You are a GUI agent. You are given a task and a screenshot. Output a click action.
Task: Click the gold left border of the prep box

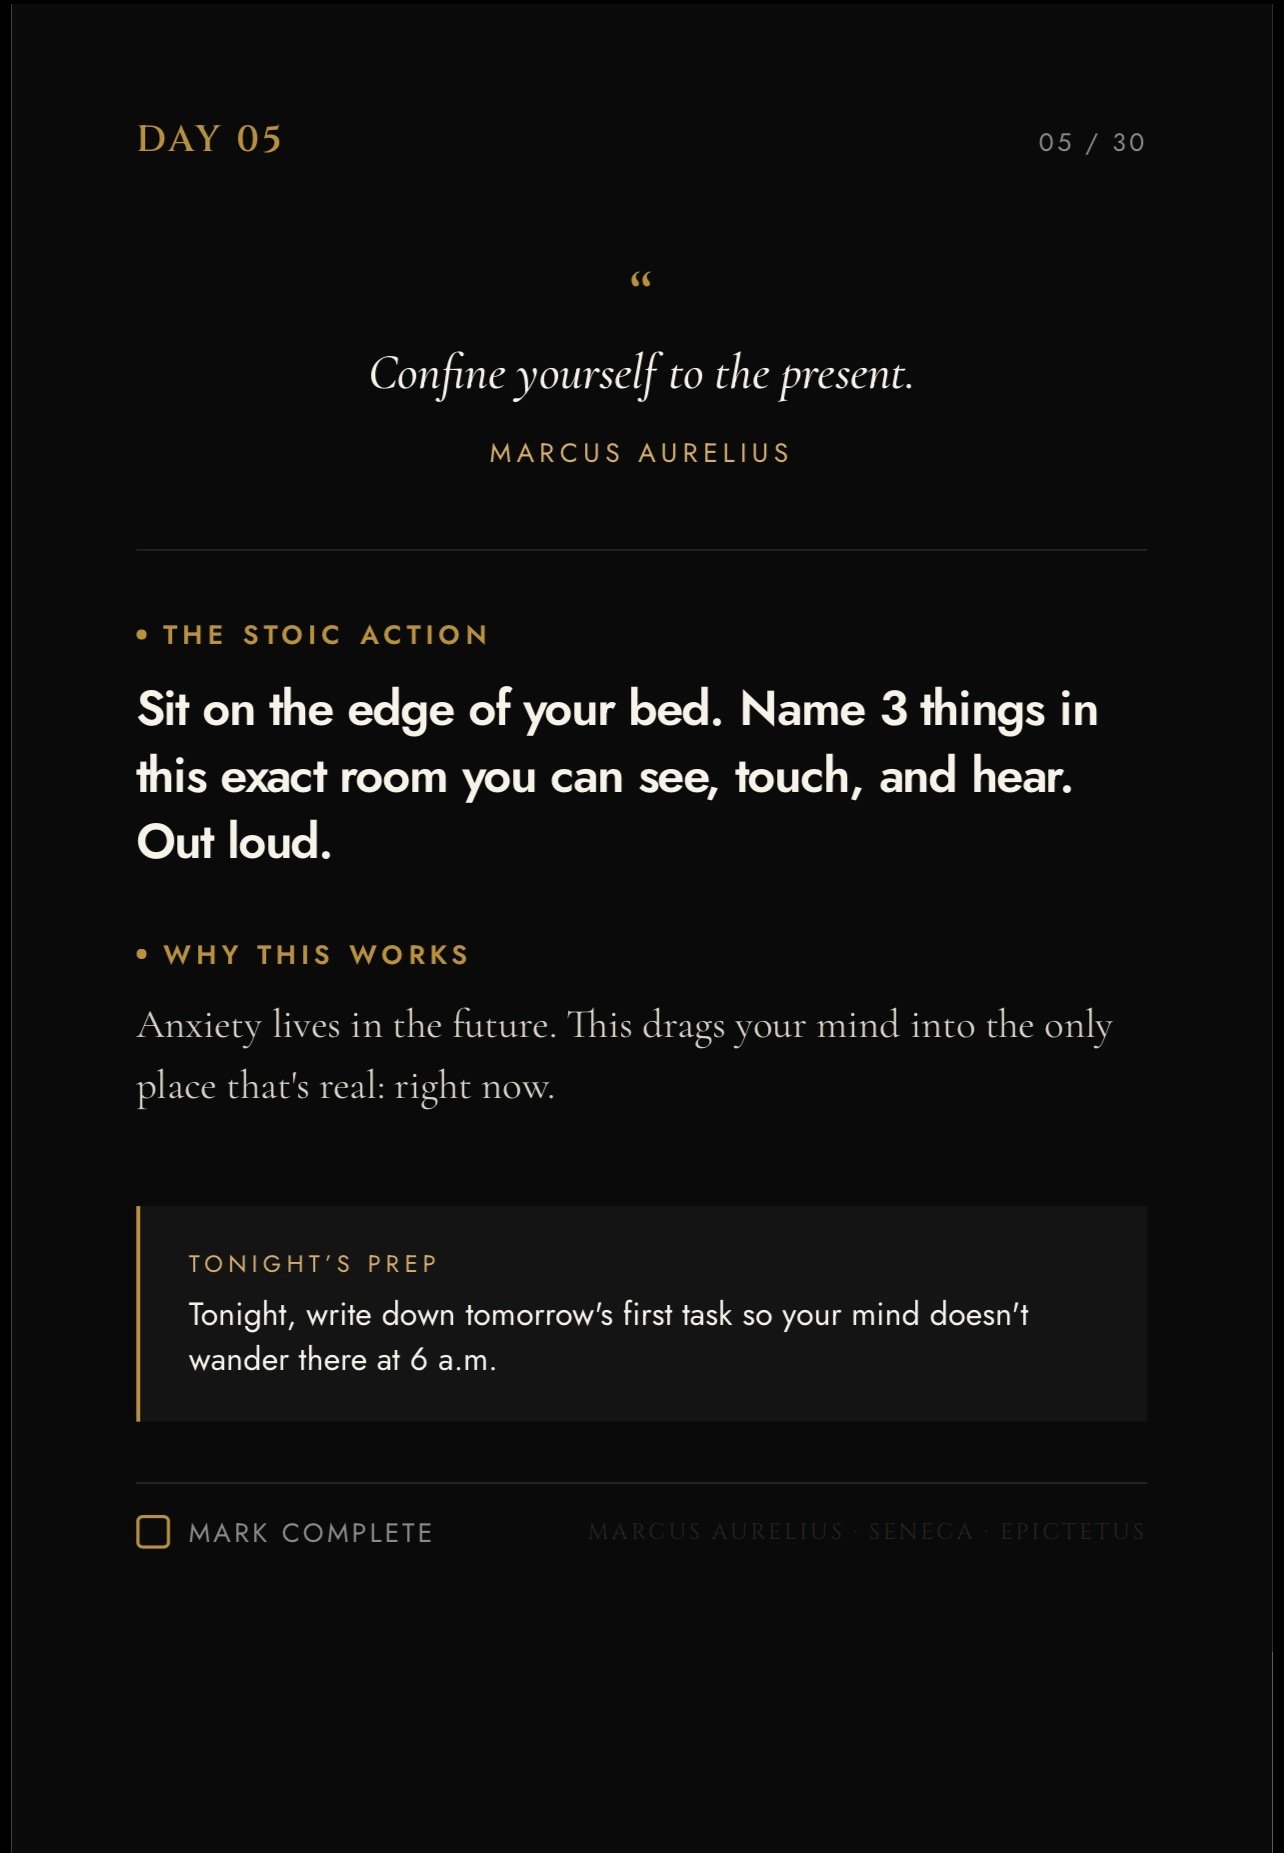[x=138, y=1313]
